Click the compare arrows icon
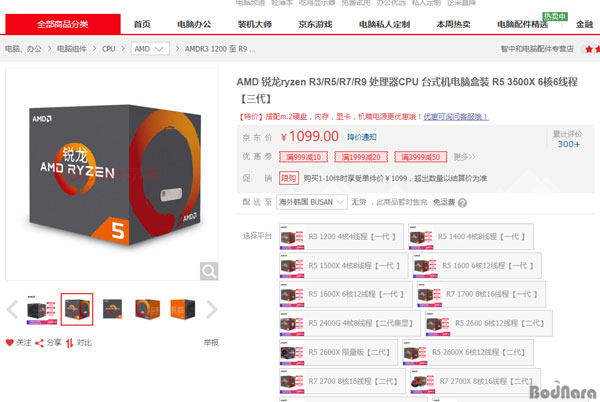 coord(69,343)
